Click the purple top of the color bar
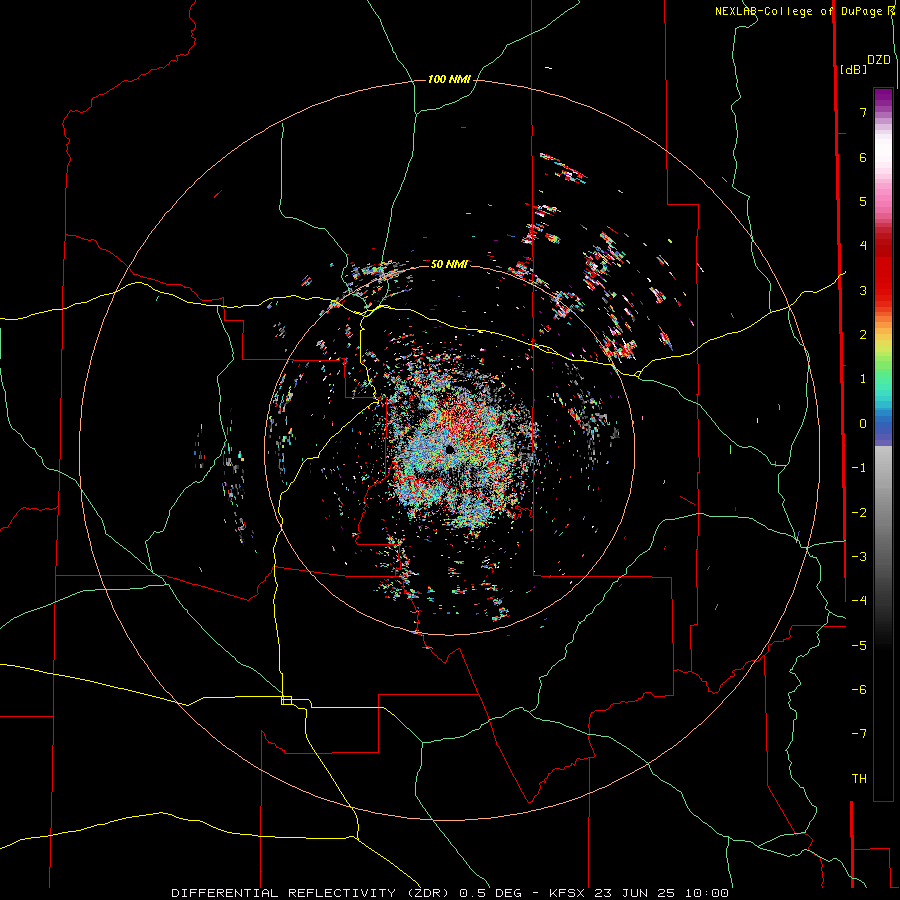This screenshot has width=900, height=900. click(883, 98)
